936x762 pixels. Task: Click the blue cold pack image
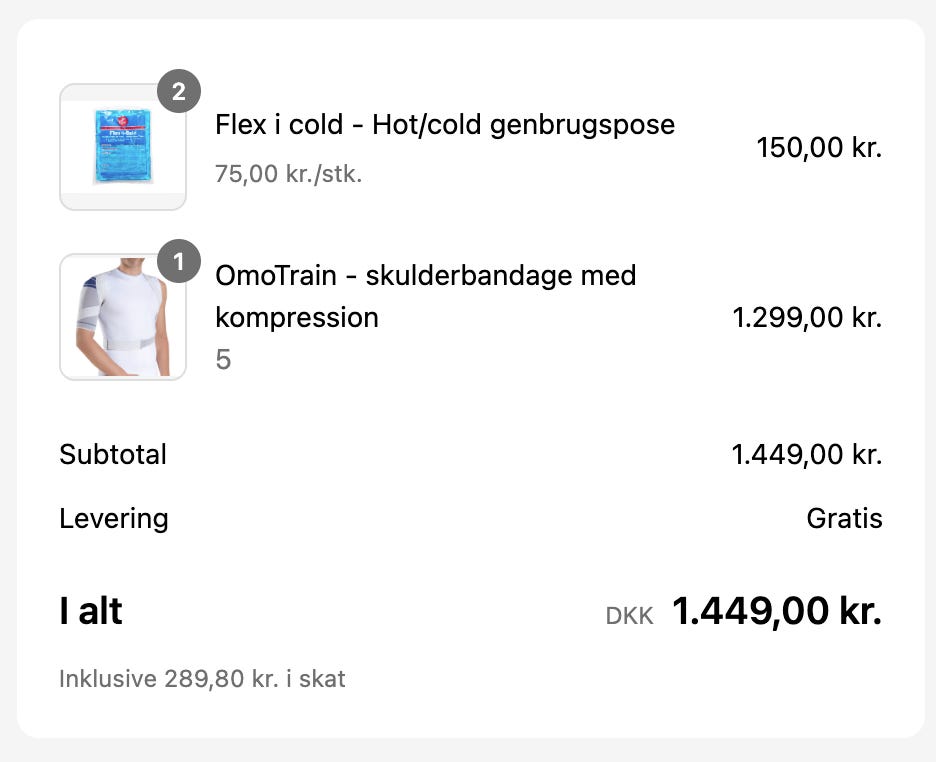tap(122, 147)
